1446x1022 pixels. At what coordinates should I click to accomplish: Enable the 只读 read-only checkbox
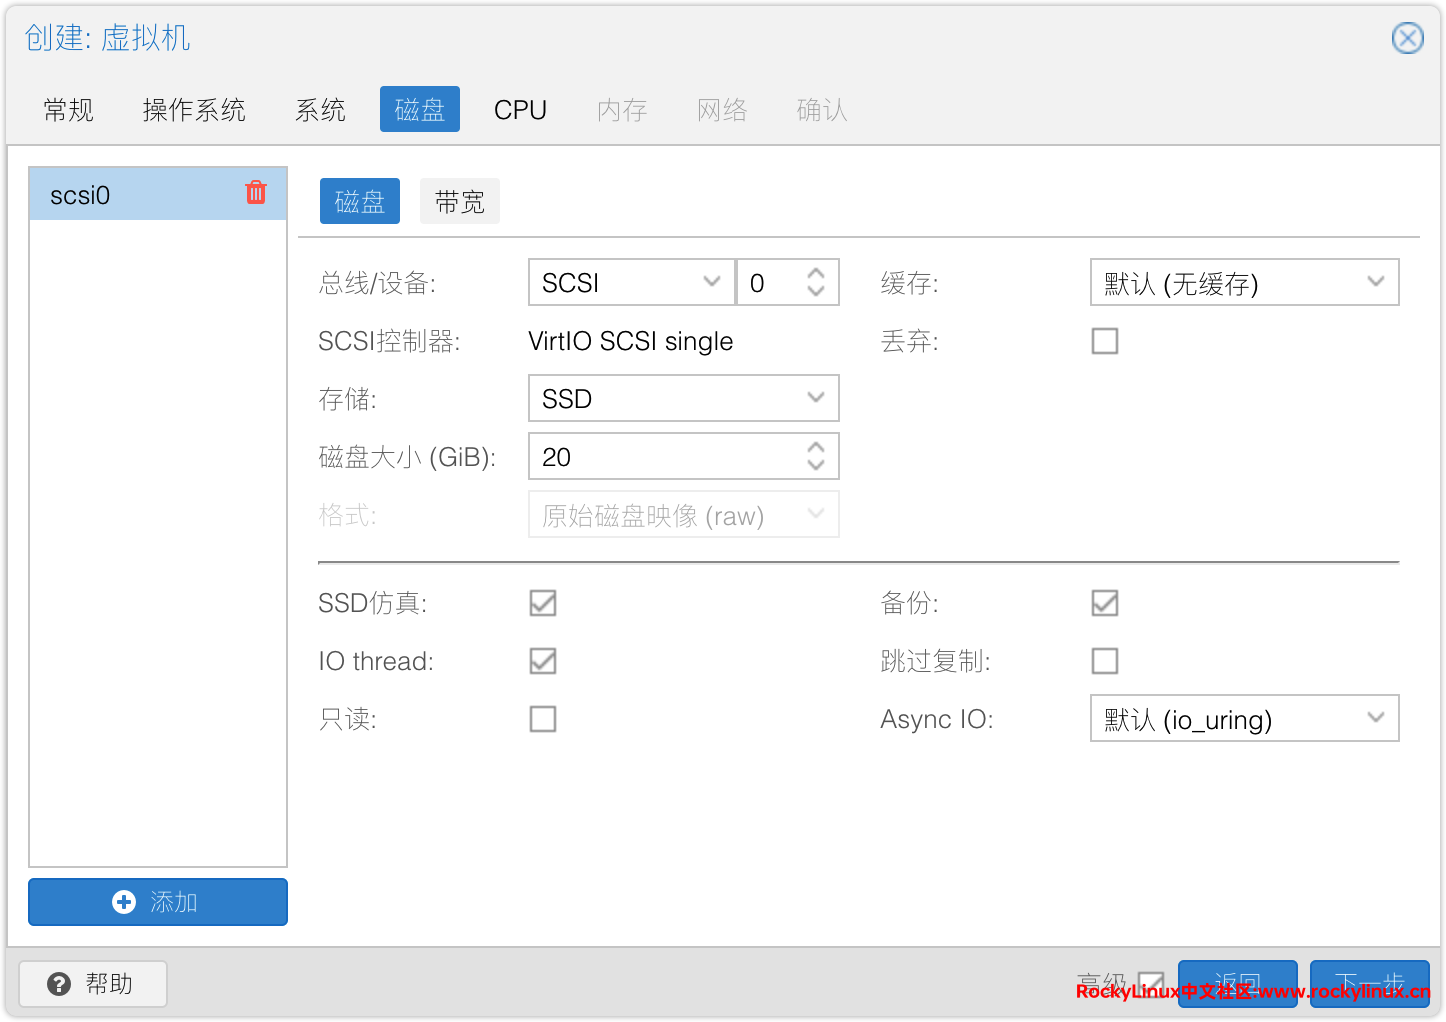pos(543,719)
